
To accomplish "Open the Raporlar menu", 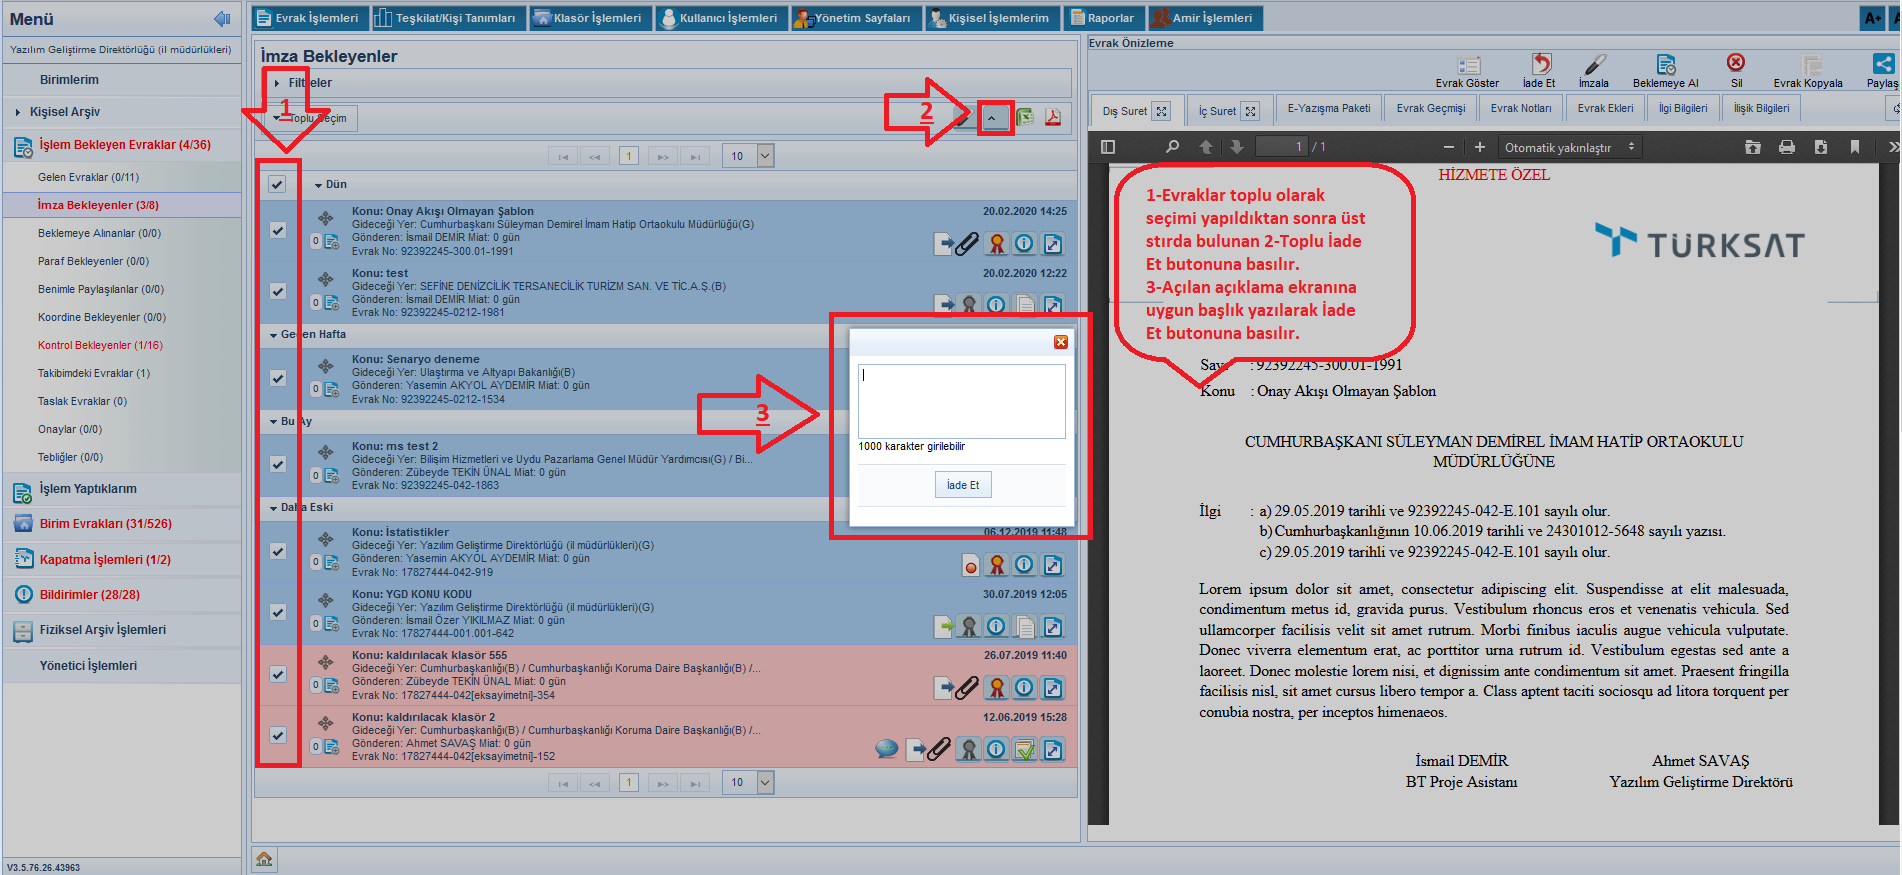I will point(1103,18).
